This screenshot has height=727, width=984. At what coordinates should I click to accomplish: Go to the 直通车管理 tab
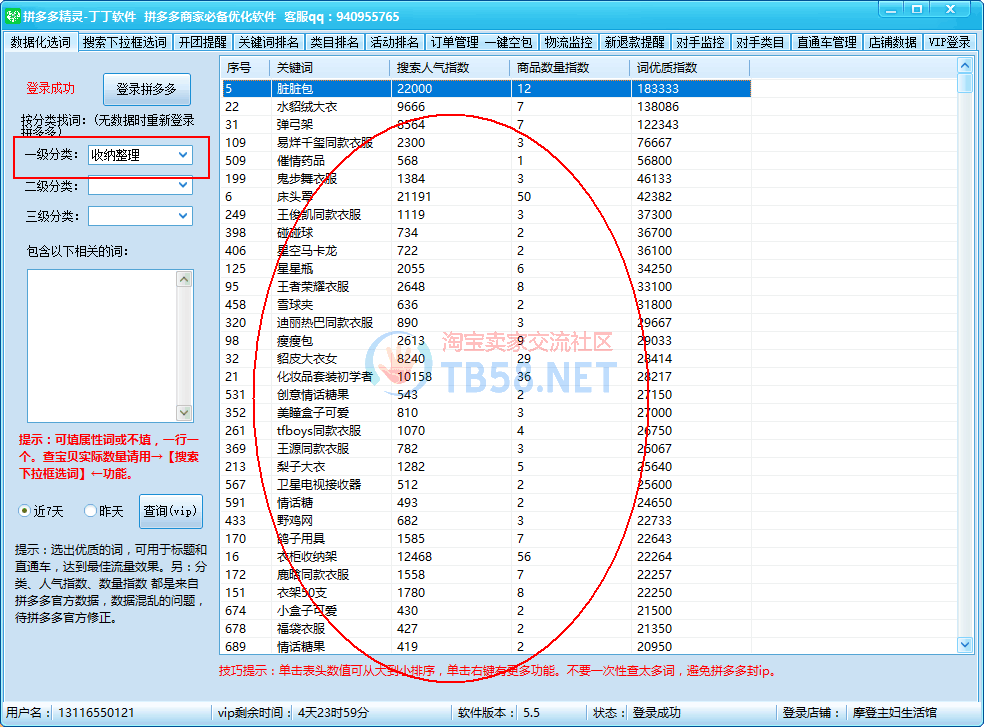[x=826, y=43]
